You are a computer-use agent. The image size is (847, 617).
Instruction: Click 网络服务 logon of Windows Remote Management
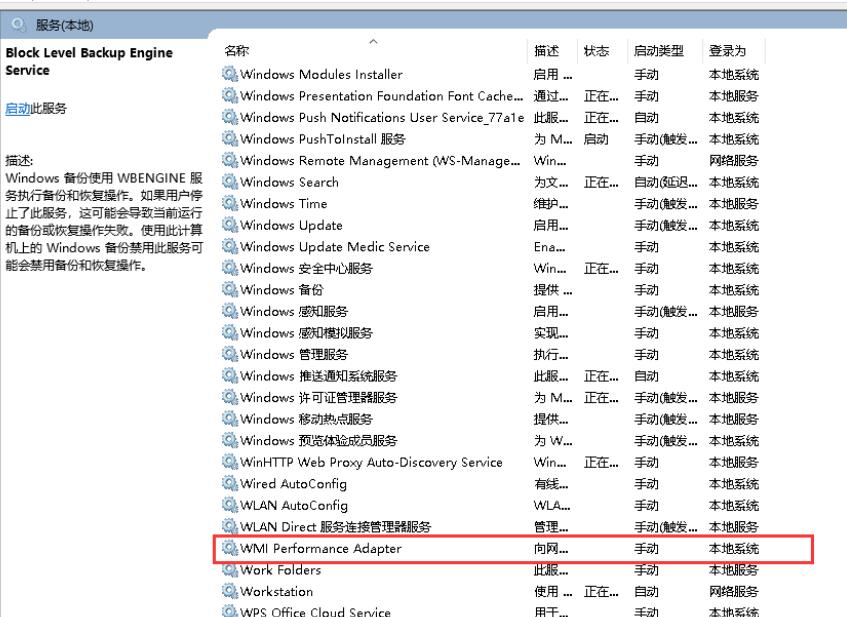click(x=734, y=160)
